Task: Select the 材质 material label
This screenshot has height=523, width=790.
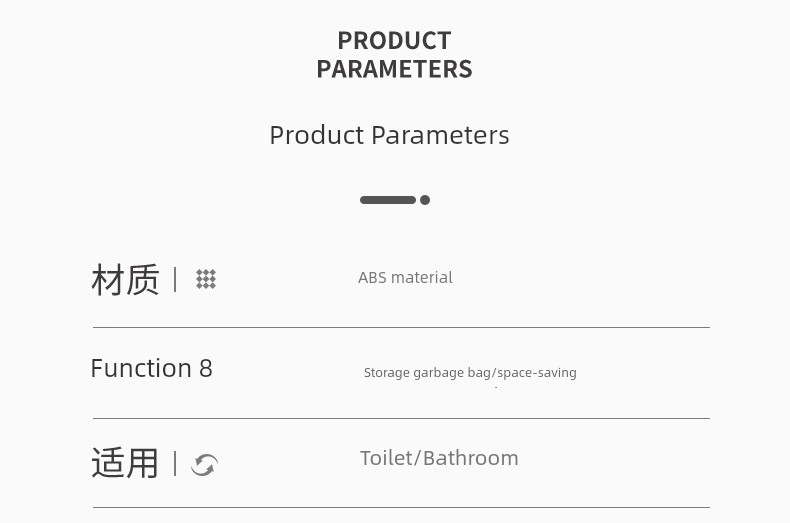Action: click(125, 279)
